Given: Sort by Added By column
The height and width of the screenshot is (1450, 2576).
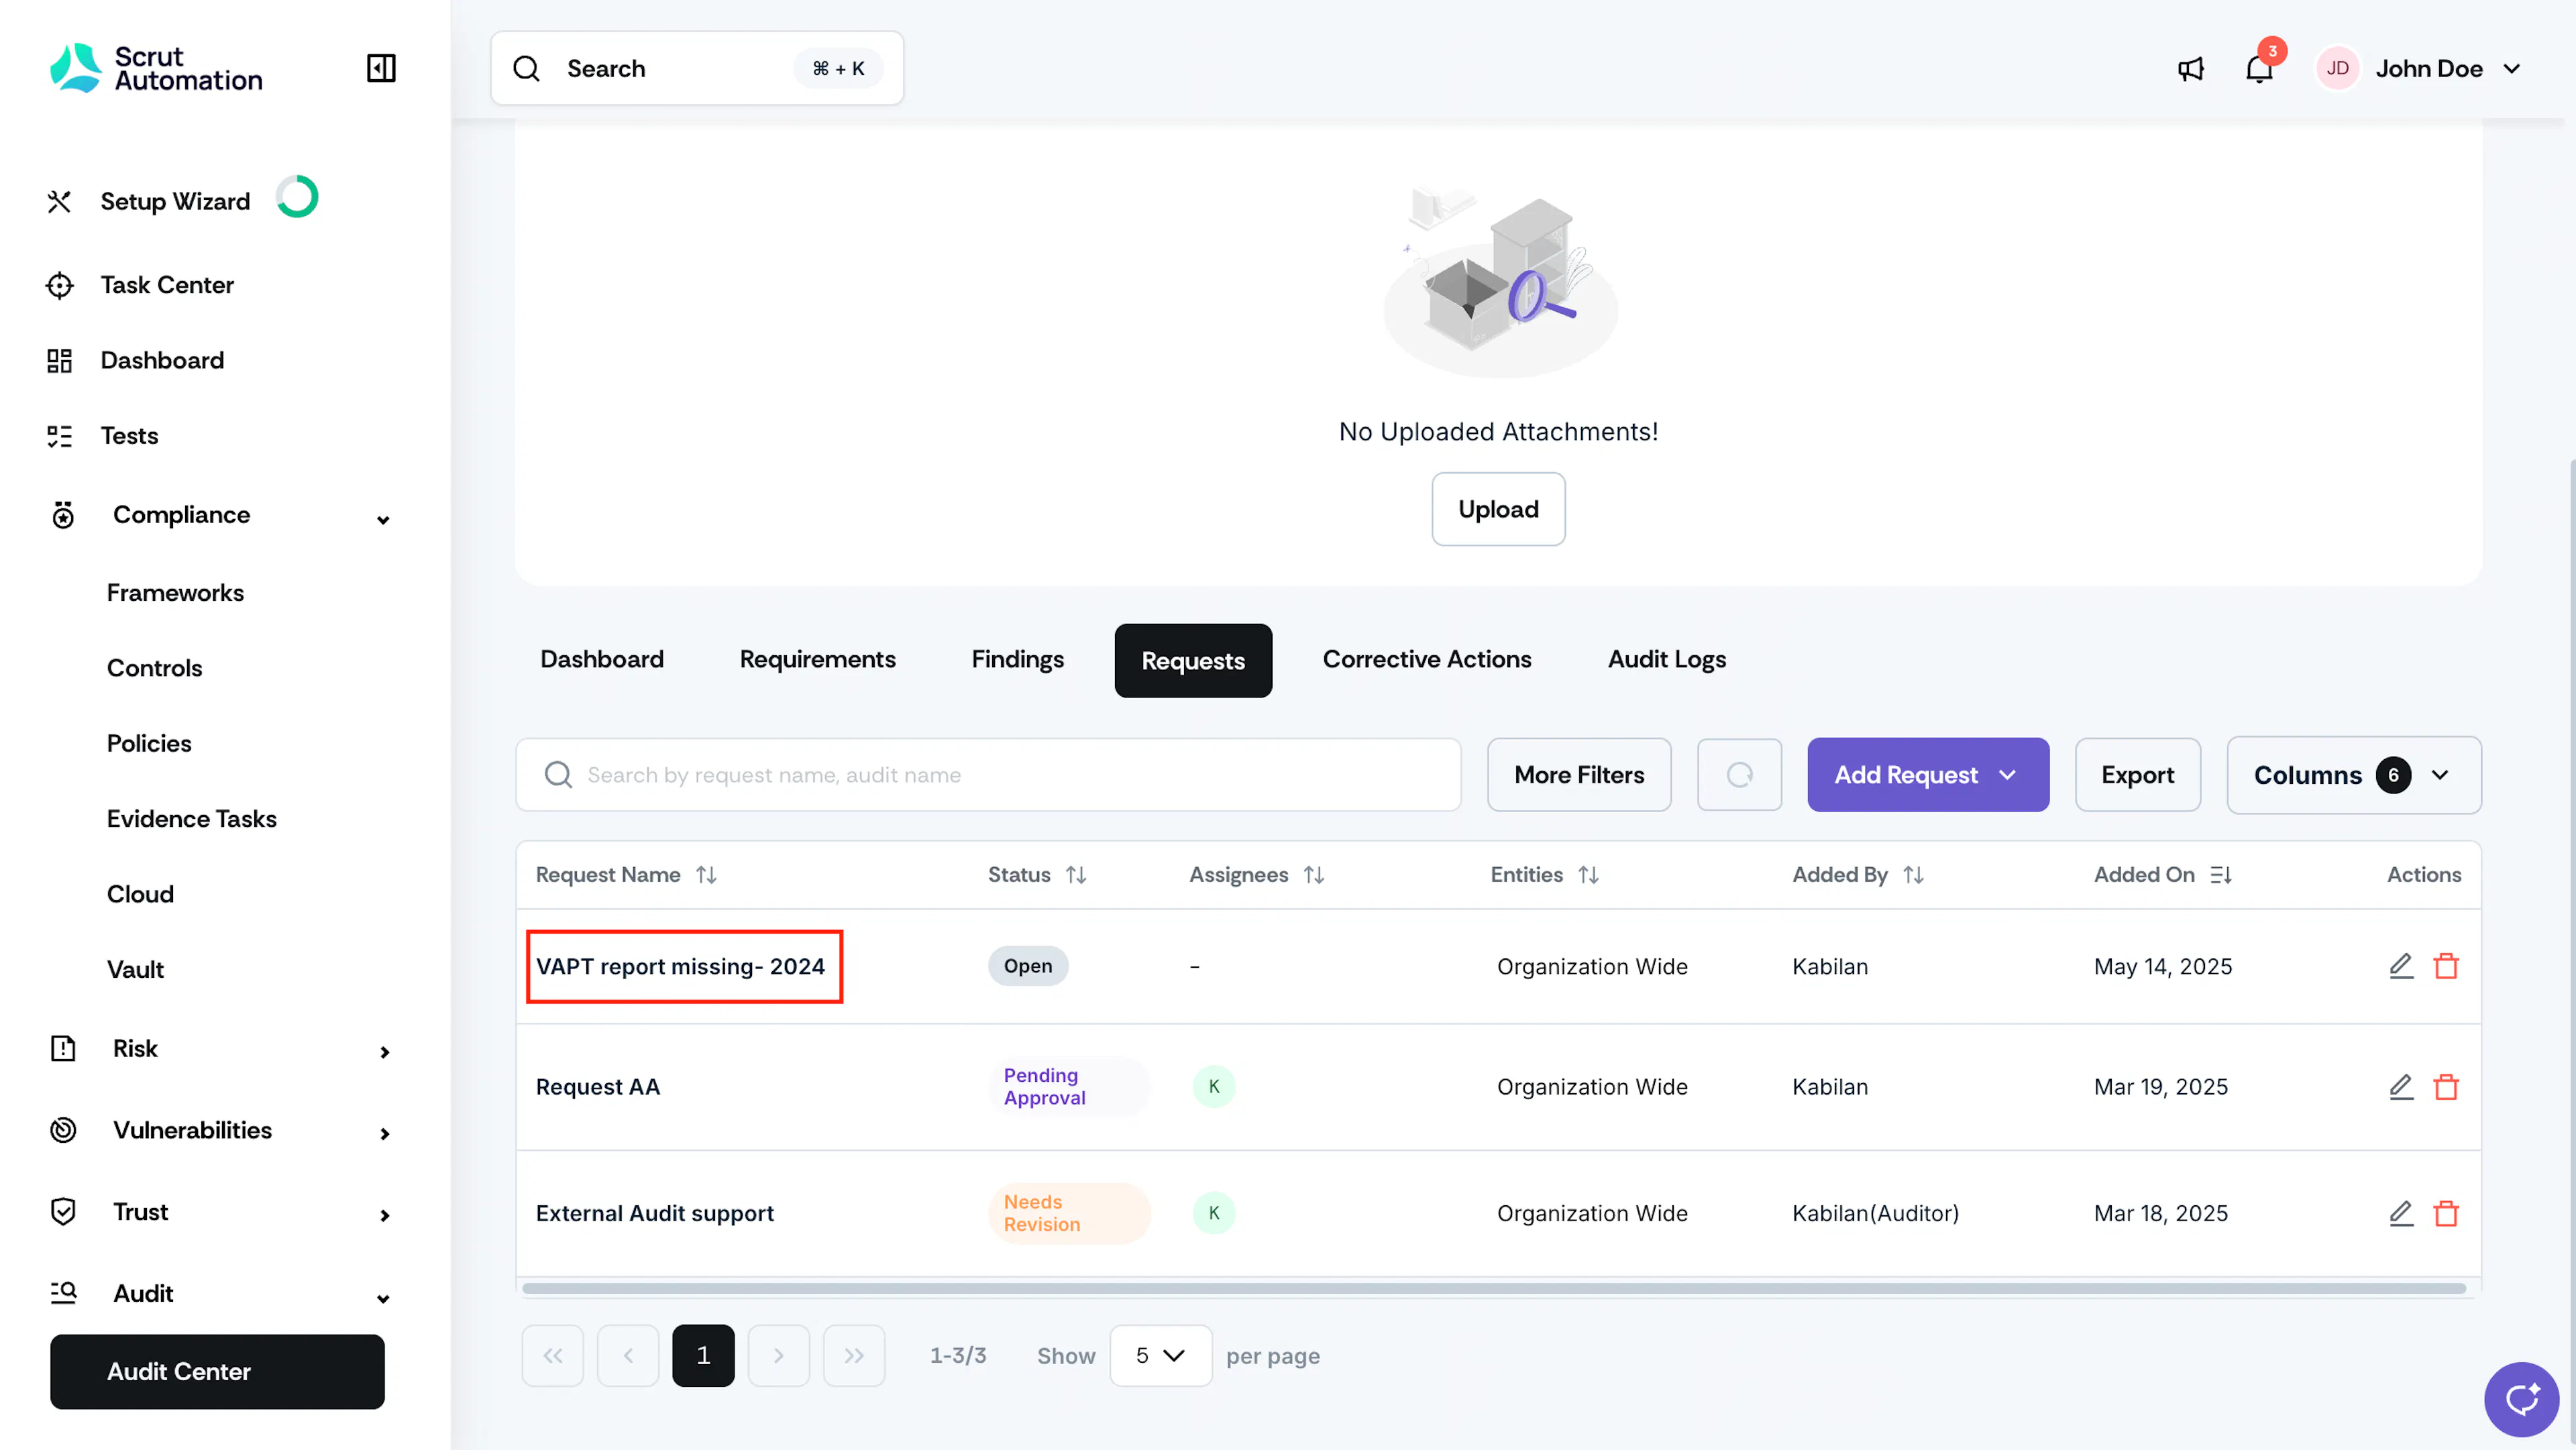Looking at the screenshot, I should click(1913, 875).
